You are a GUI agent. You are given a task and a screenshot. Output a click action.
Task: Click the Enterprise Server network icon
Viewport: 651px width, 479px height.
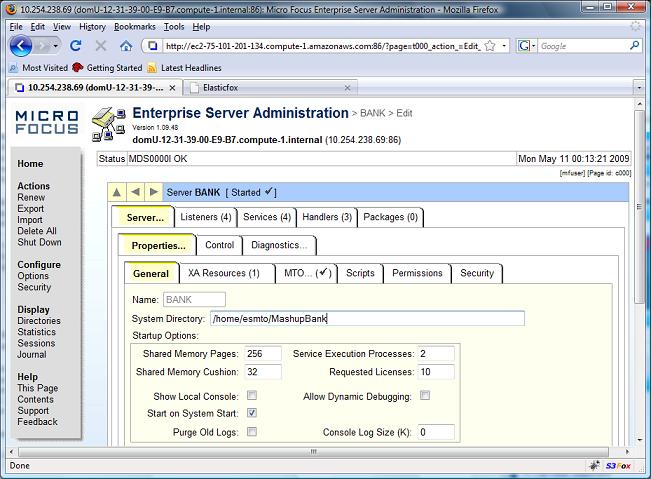(x=109, y=124)
